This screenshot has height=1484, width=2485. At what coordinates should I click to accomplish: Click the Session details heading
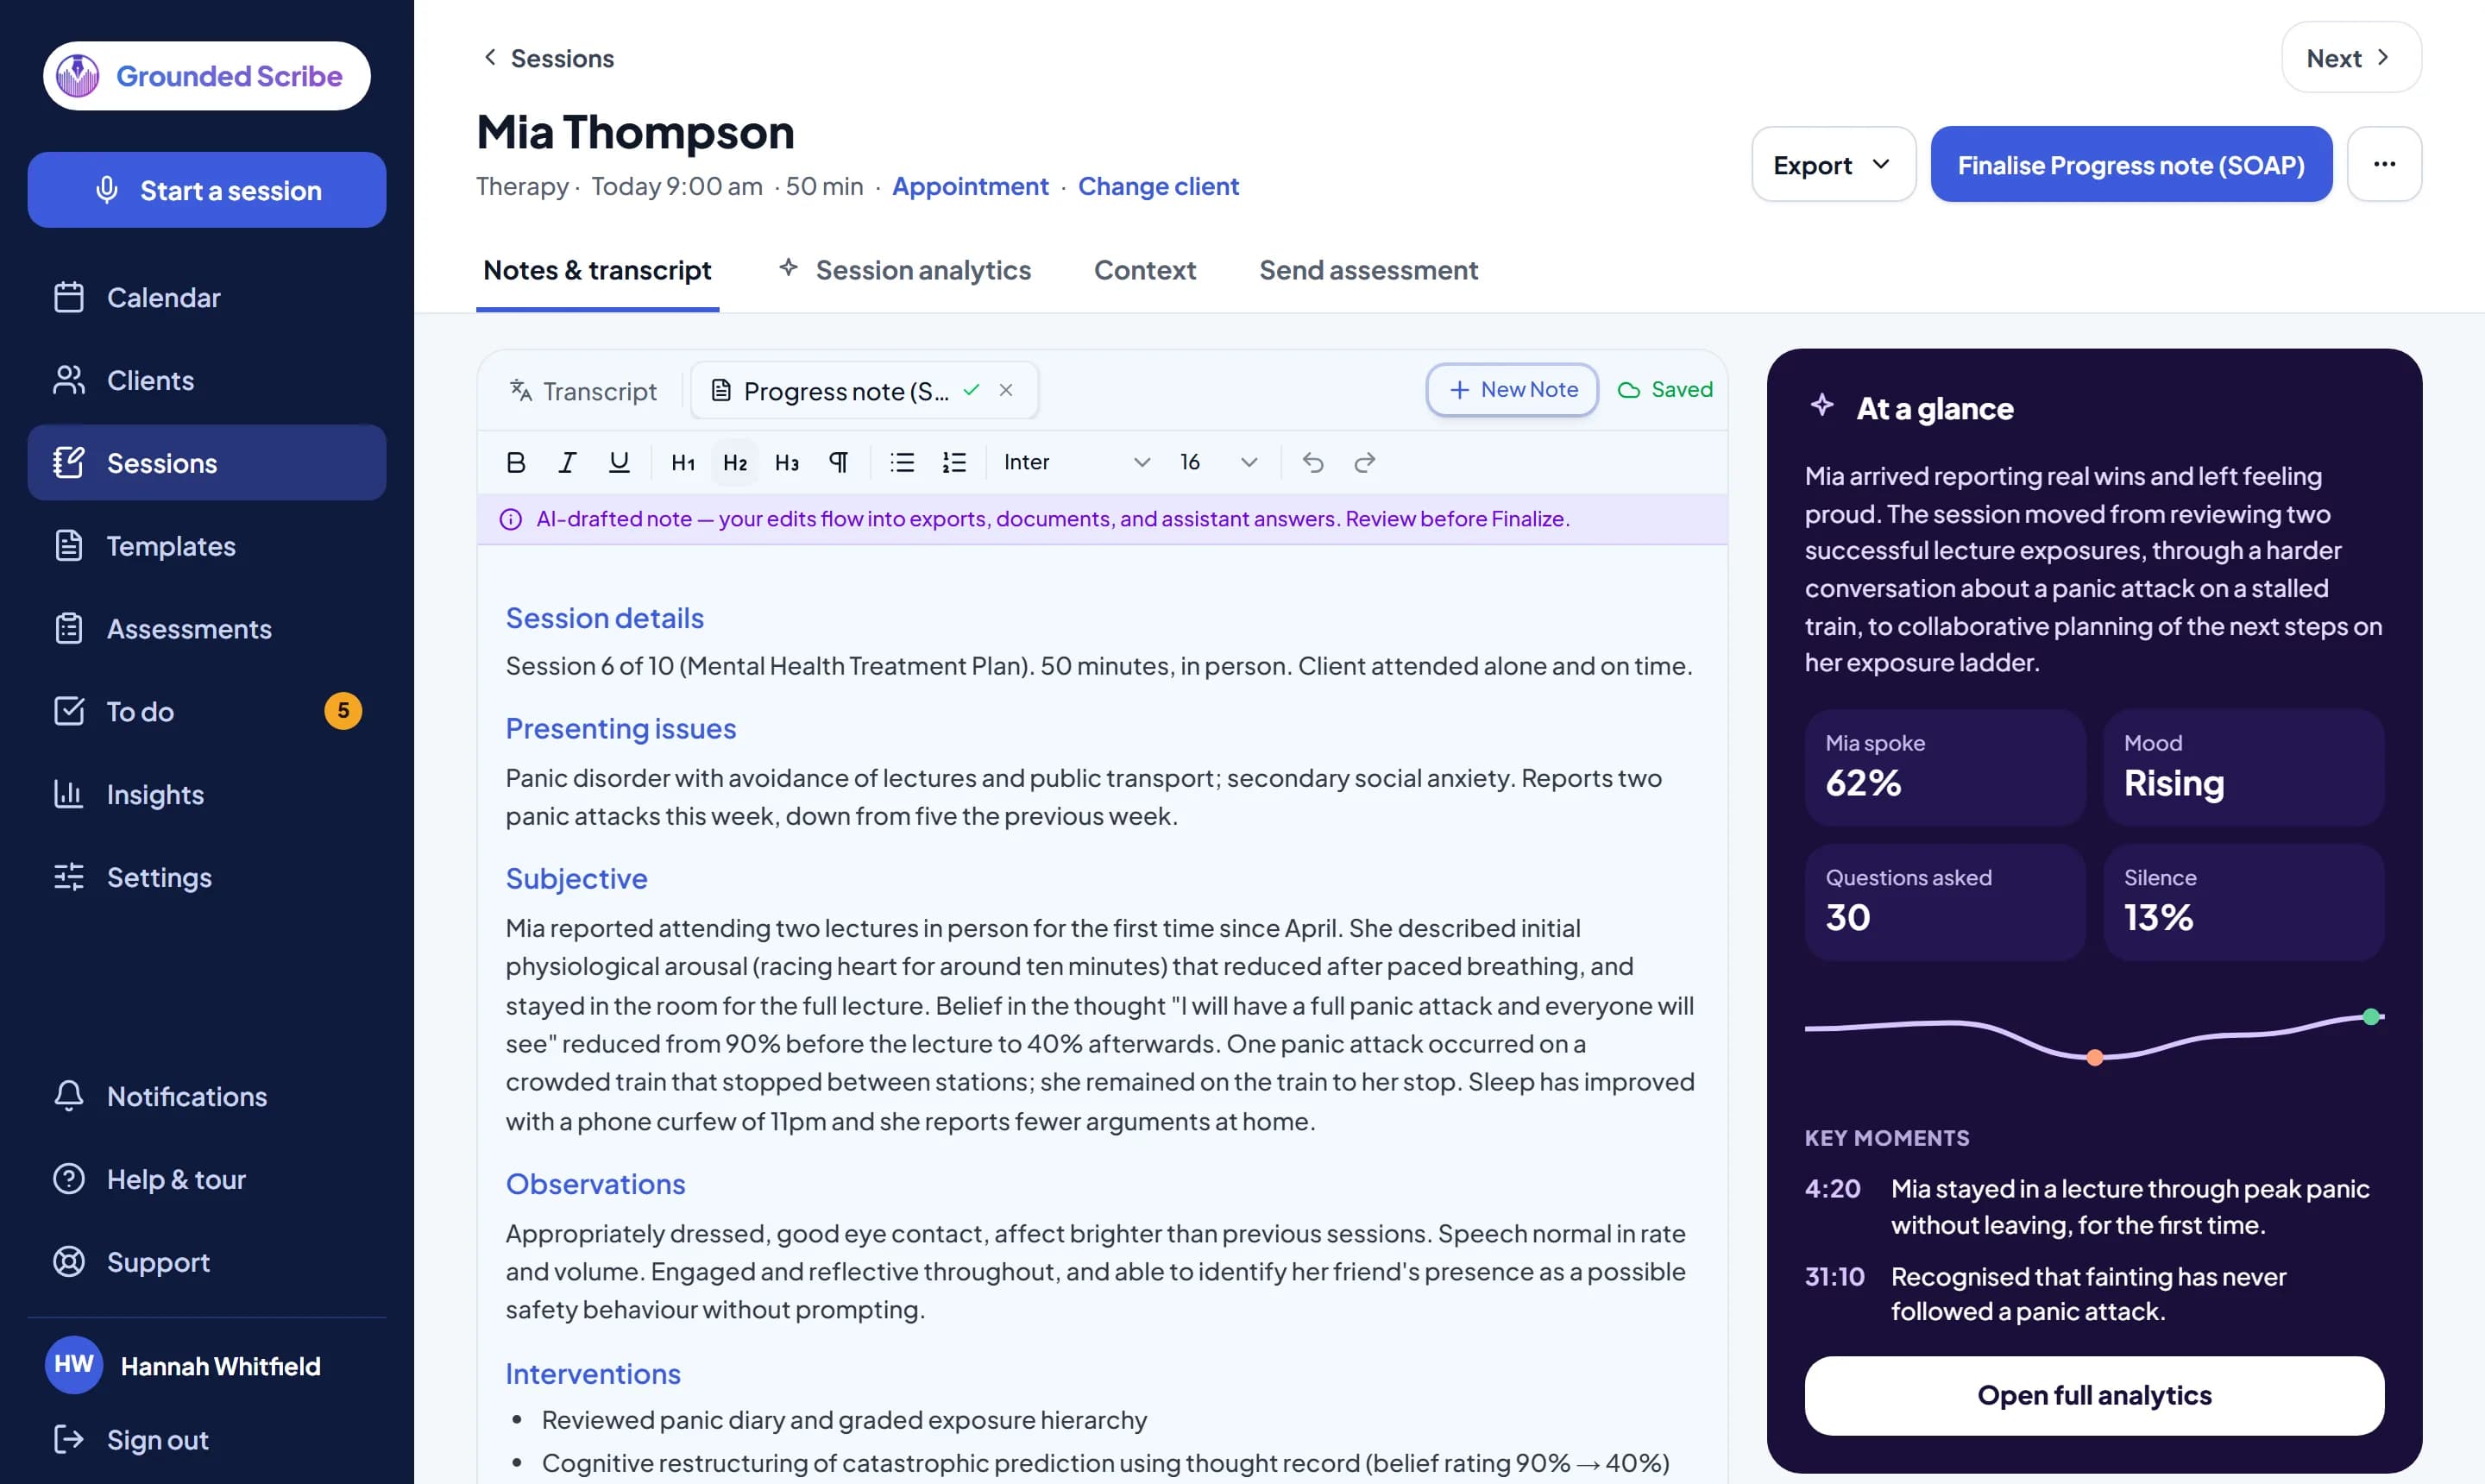point(604,618)
